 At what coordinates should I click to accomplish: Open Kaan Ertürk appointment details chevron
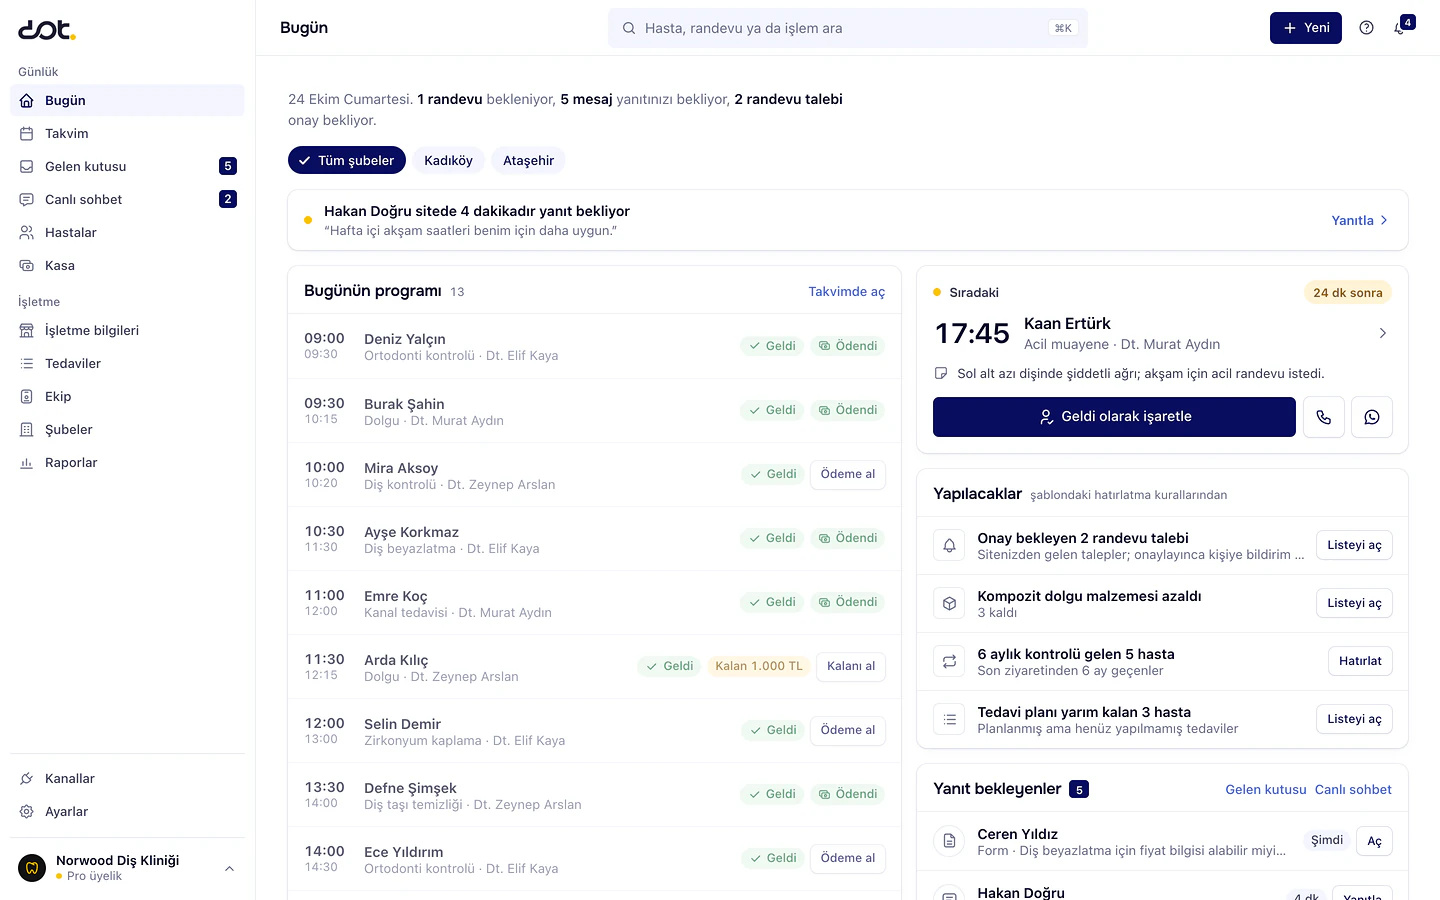(x=1383, y=333)
